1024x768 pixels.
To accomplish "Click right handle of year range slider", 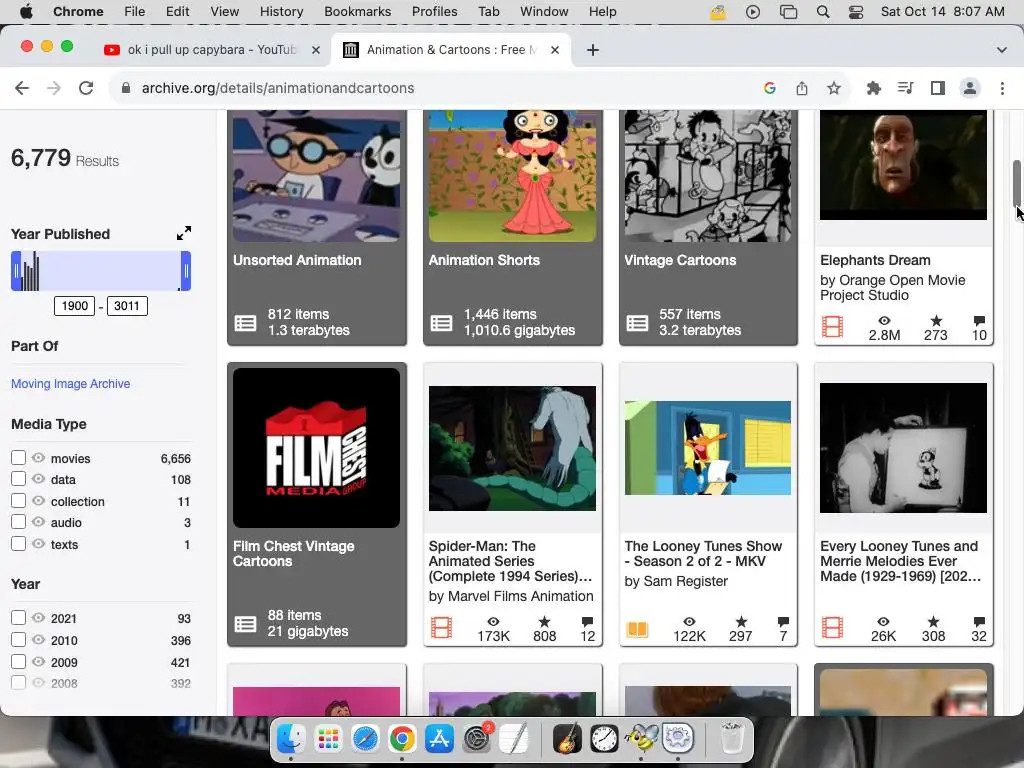I will click(x=186, y=271).
